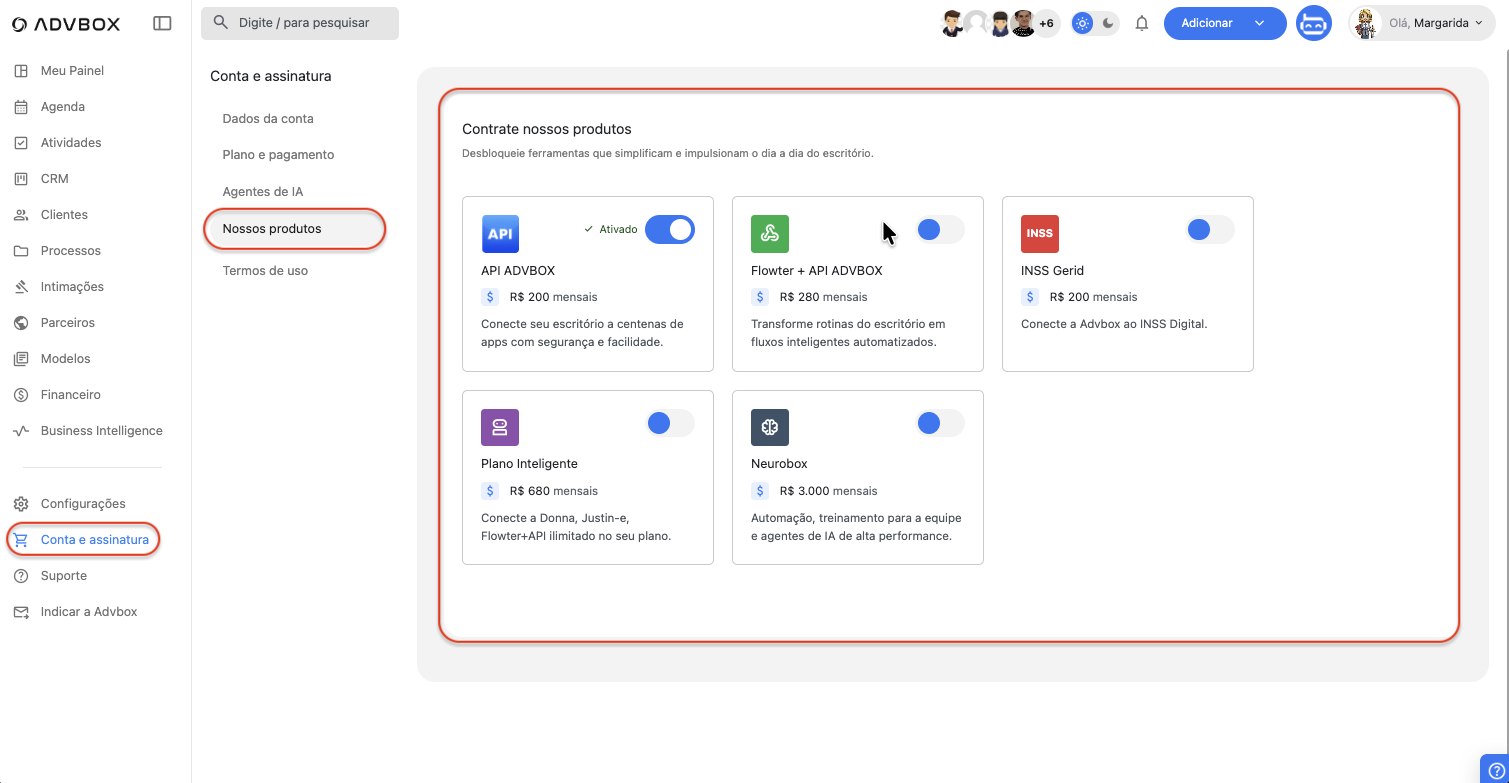Open Plano e pagamento section
Viewport: 1509px width, 783px height.
point(278,155)
